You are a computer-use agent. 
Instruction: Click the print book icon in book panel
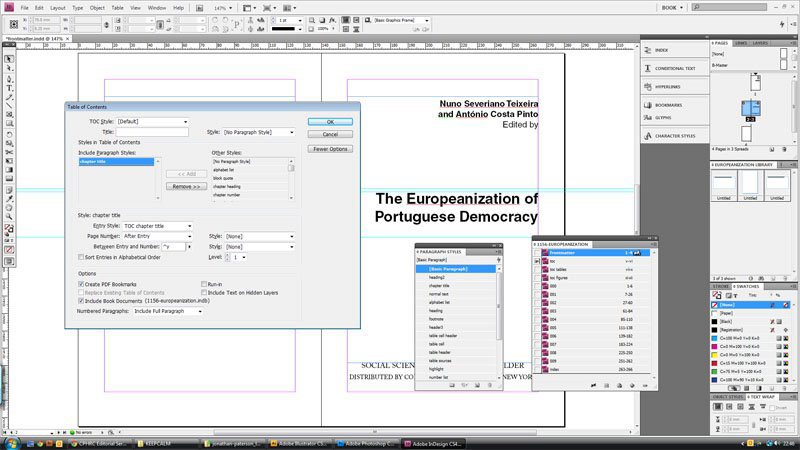pyautogui.click(x=619, y=386)
